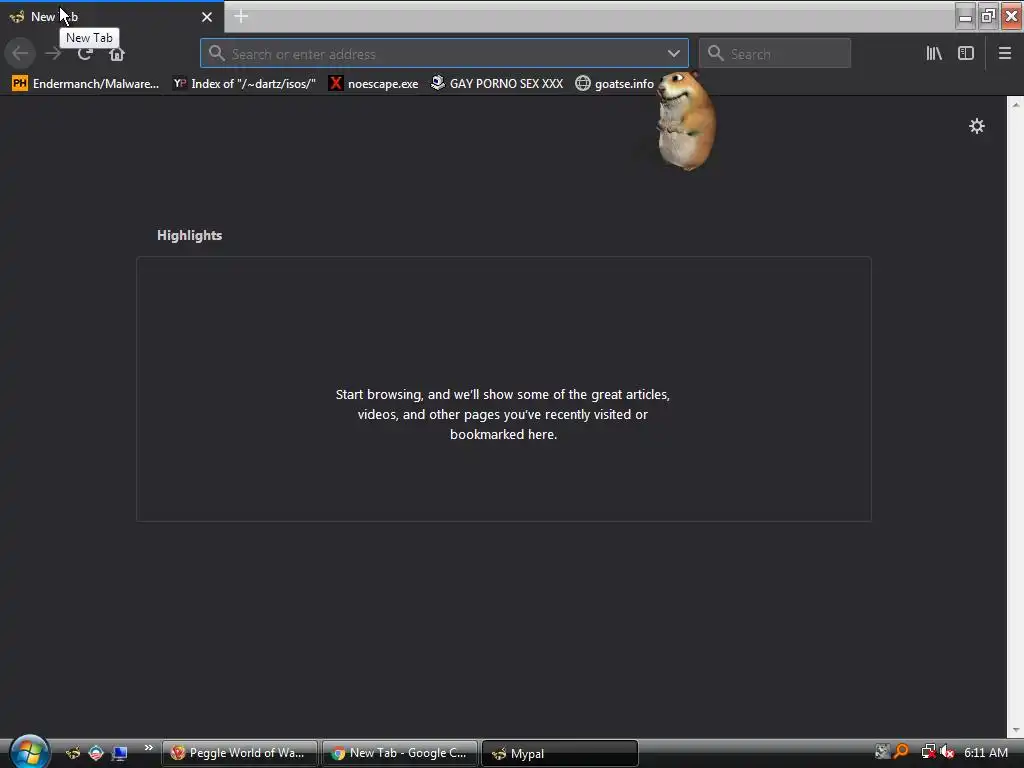The image size is (1024, 768).
Task: Click the 6:11 AM clock
Action: pyautogui.click(x=985, y=752)
